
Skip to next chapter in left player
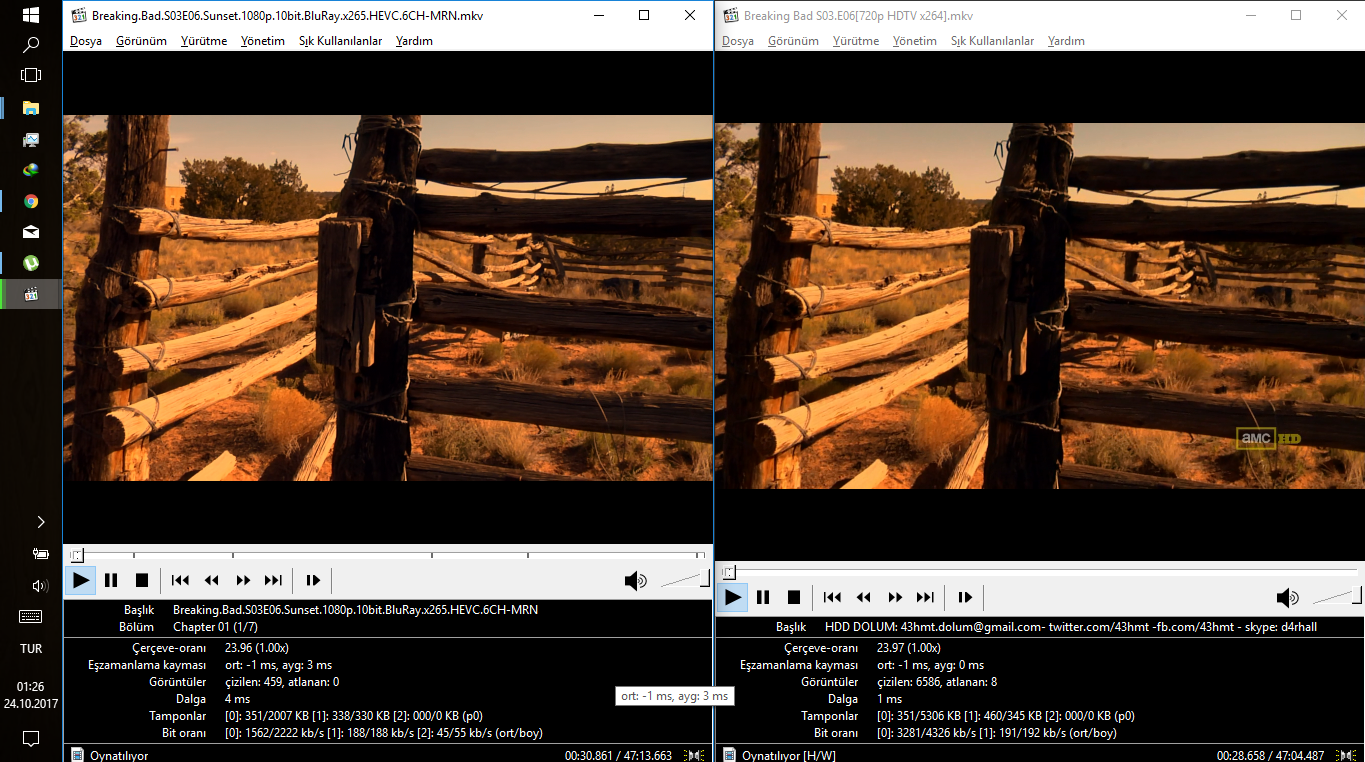pos(273,580)
